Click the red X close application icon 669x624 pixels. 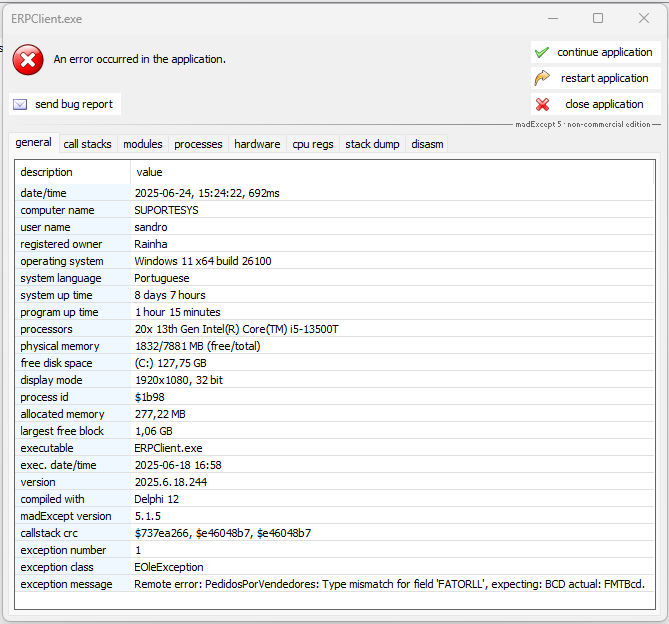coord(542,104)
